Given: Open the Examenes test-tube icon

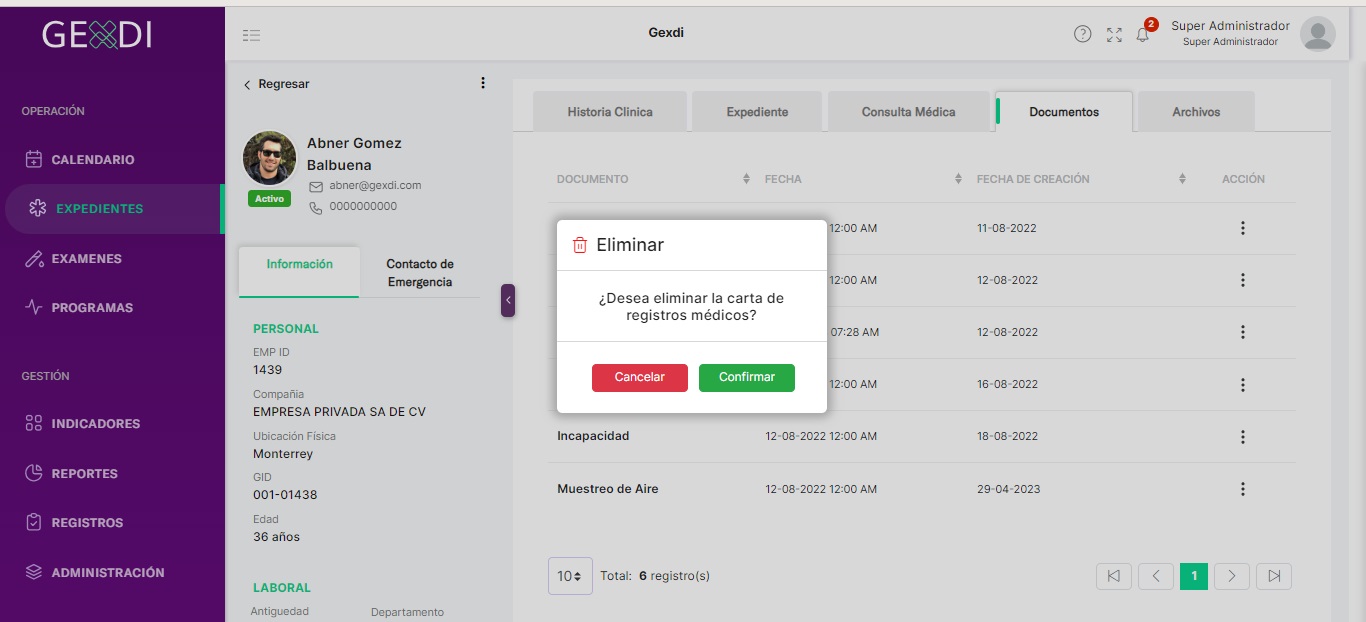Looking at the screenshot, I should [34, 258].
